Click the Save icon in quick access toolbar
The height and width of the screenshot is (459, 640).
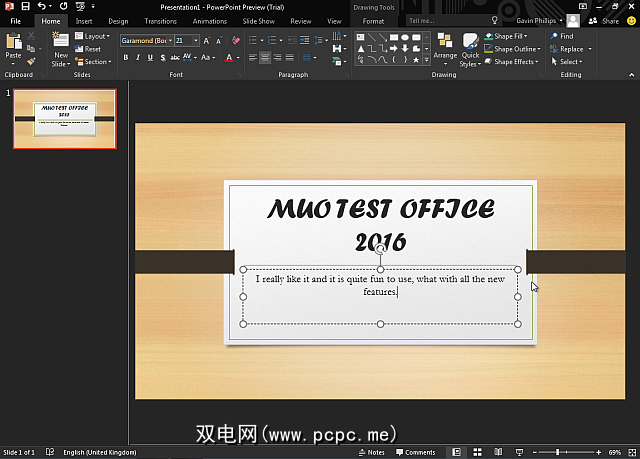[x=24, y=6]
